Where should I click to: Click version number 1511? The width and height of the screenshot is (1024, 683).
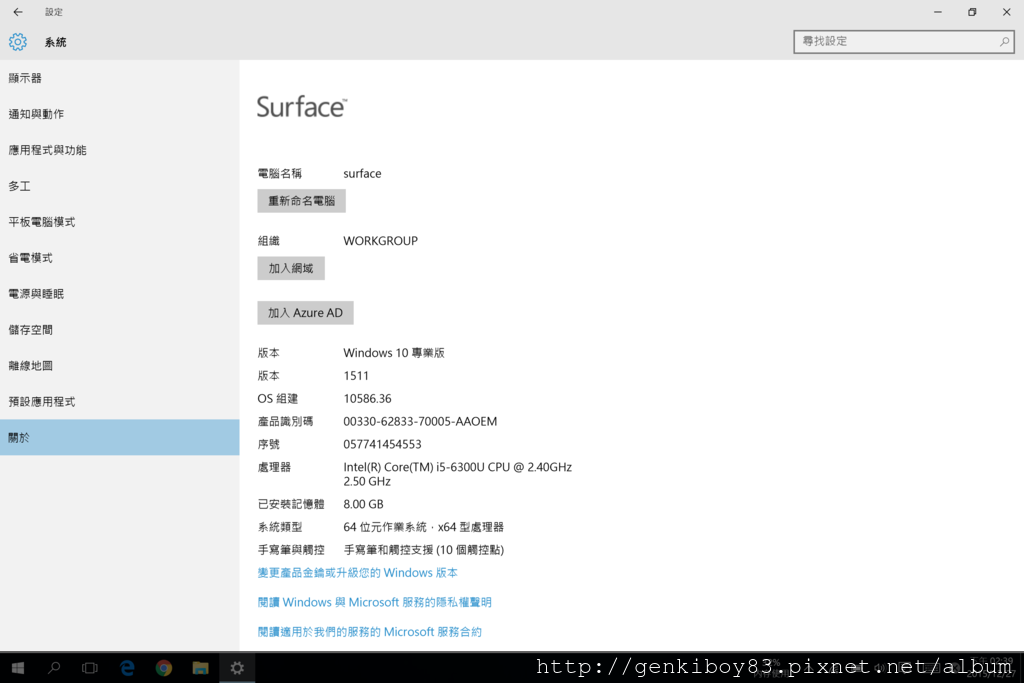coord(356,375)
